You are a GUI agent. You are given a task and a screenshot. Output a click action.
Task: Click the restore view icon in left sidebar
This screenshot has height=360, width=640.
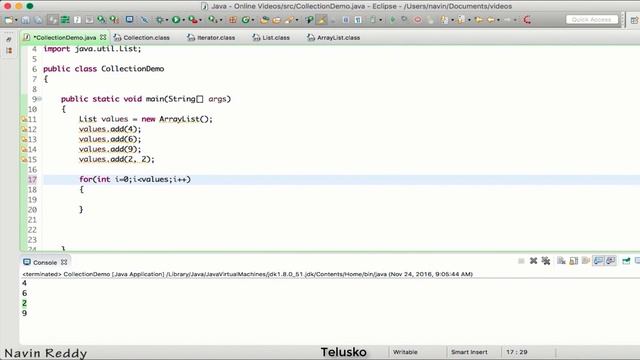(x=9, y=39)
